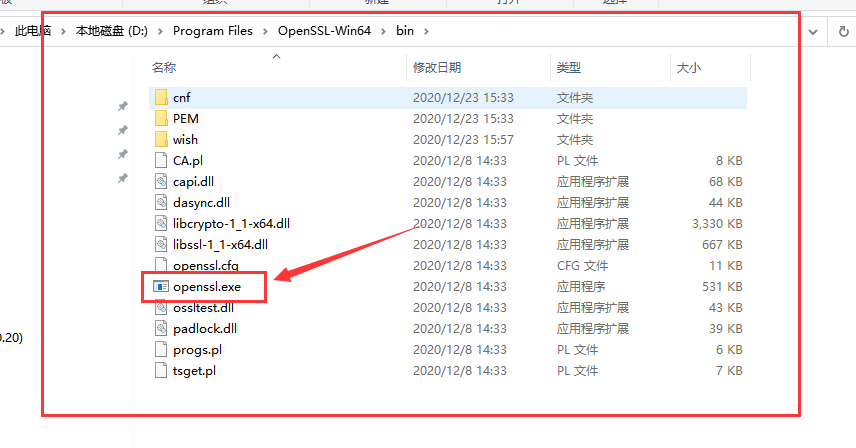Select the file name ossltest.dll

[x=203, y=308]
